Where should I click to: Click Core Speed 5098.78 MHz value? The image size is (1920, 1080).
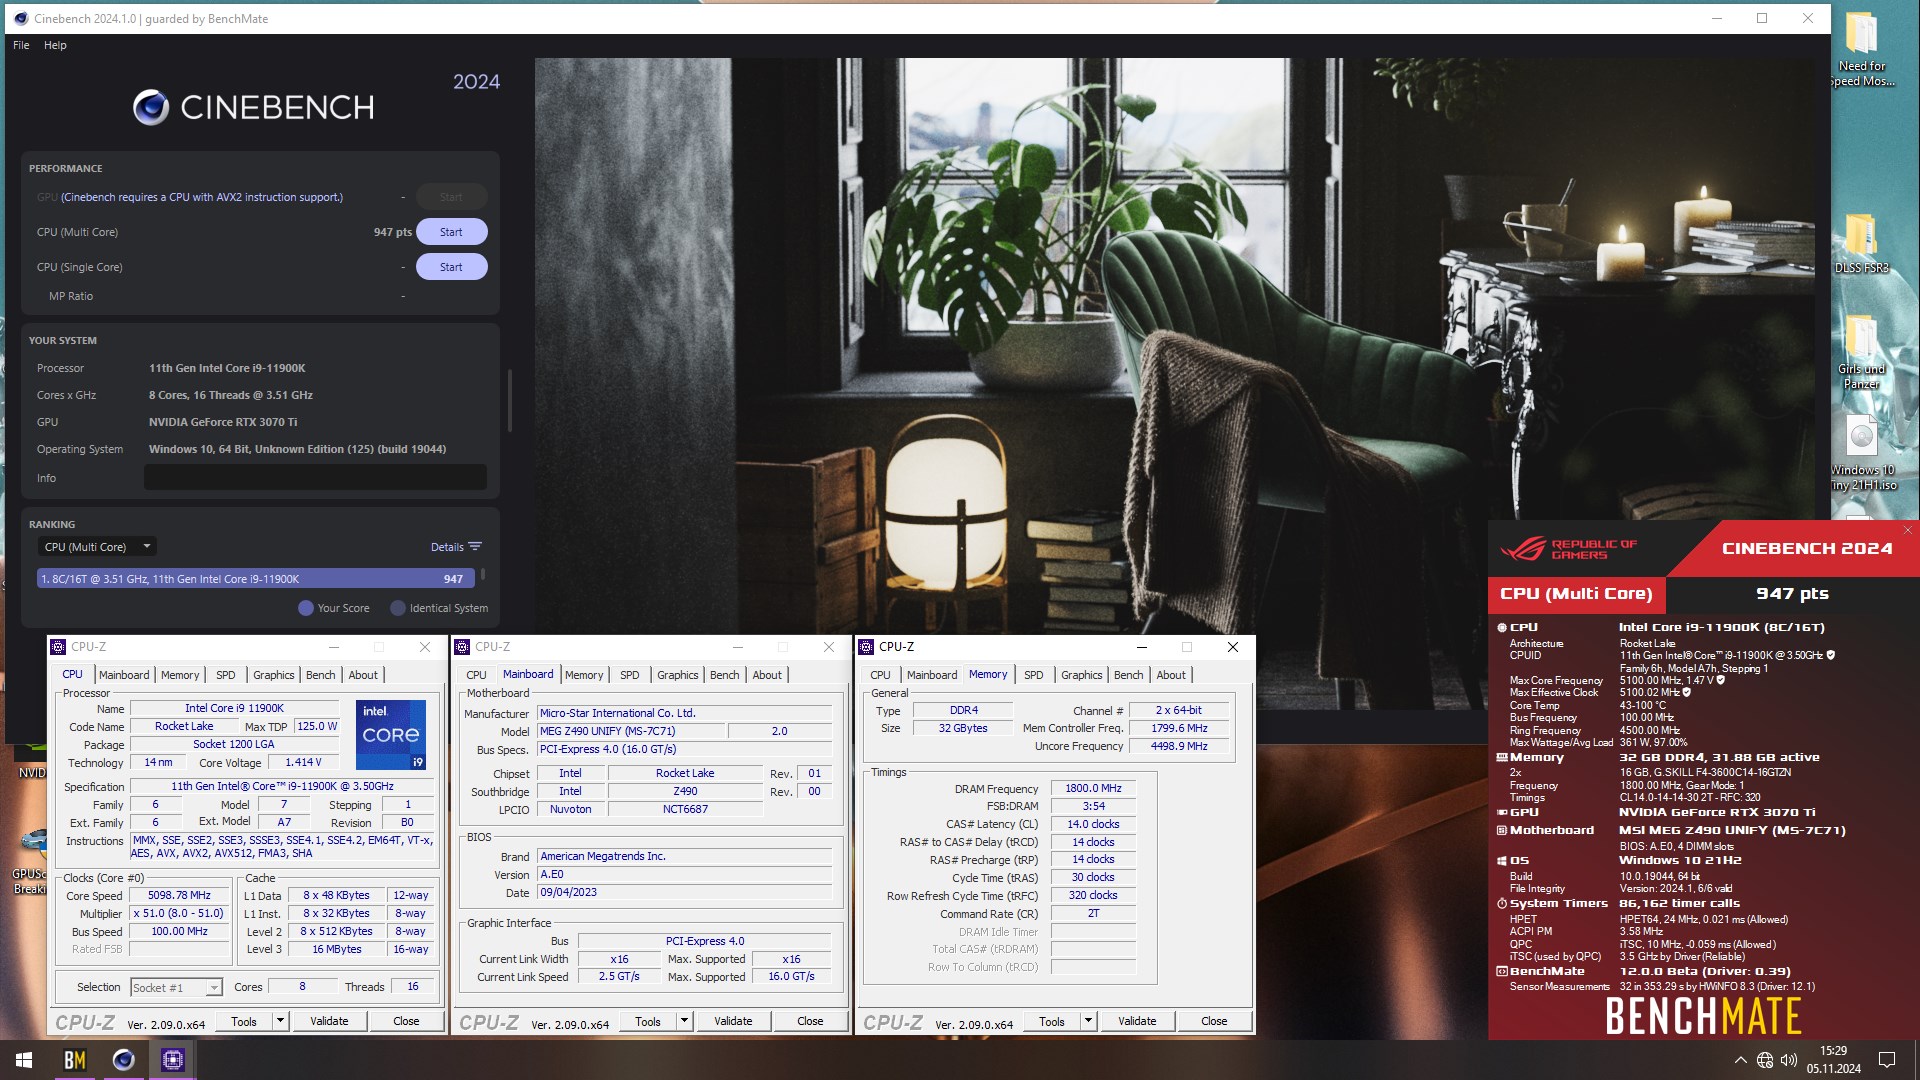tap(179, 896)
